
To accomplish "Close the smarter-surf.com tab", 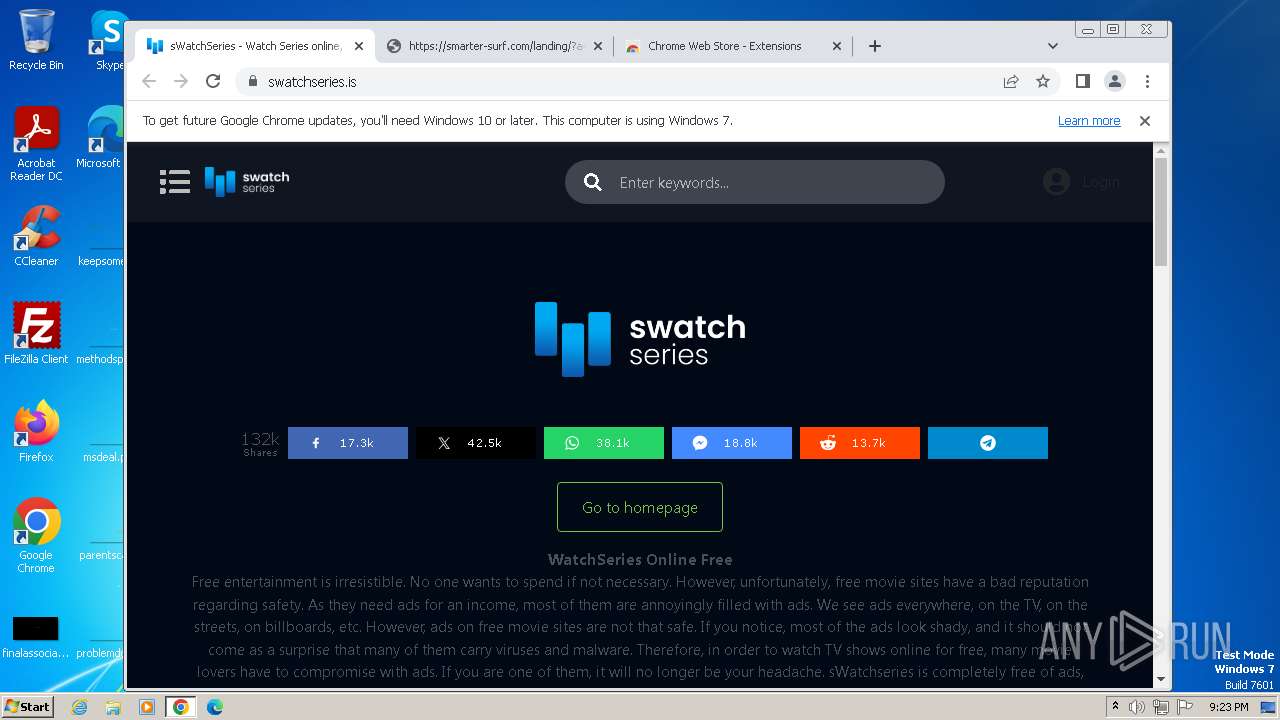I will [x=598, y=46].
